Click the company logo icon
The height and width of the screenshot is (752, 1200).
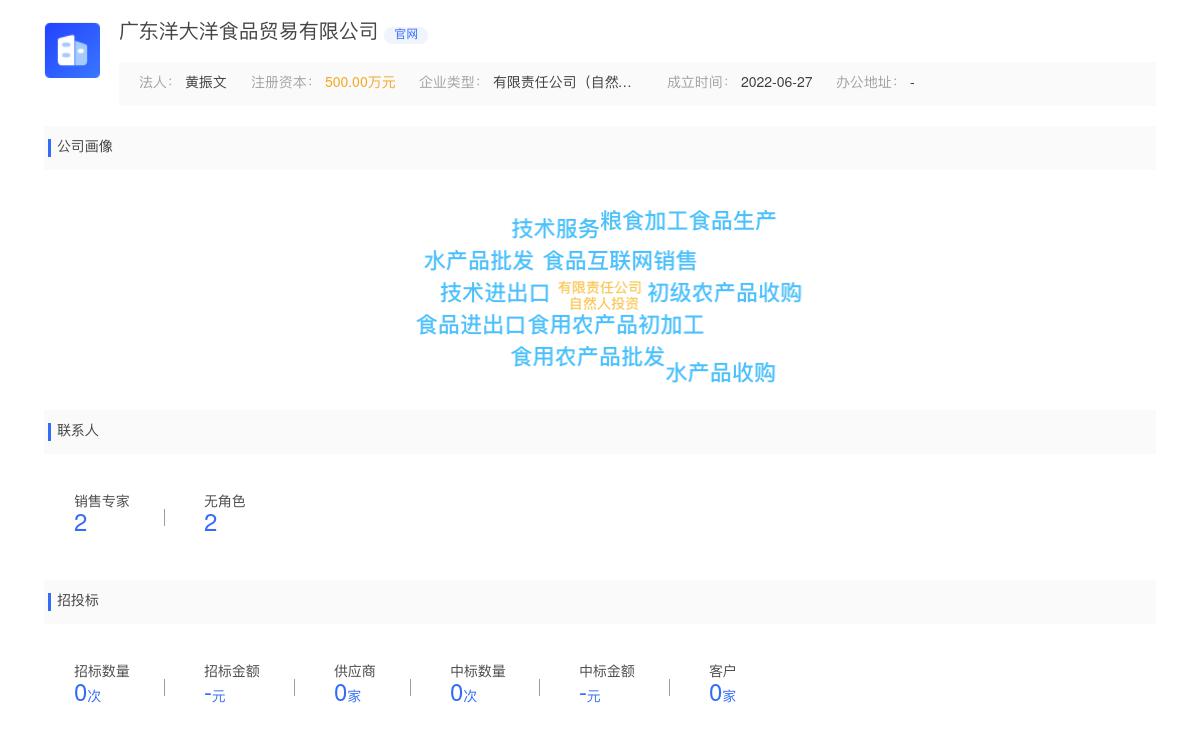72,50
